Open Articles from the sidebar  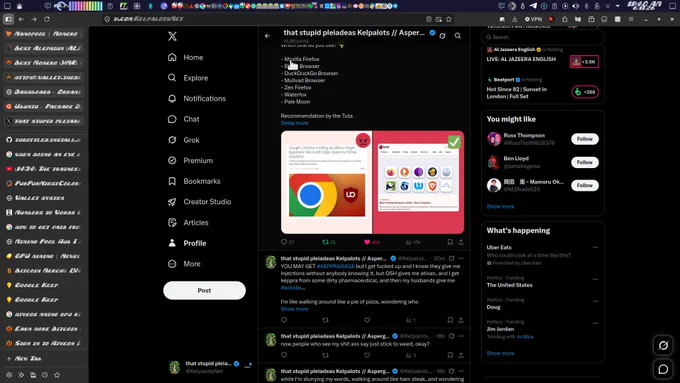[188, 223]
